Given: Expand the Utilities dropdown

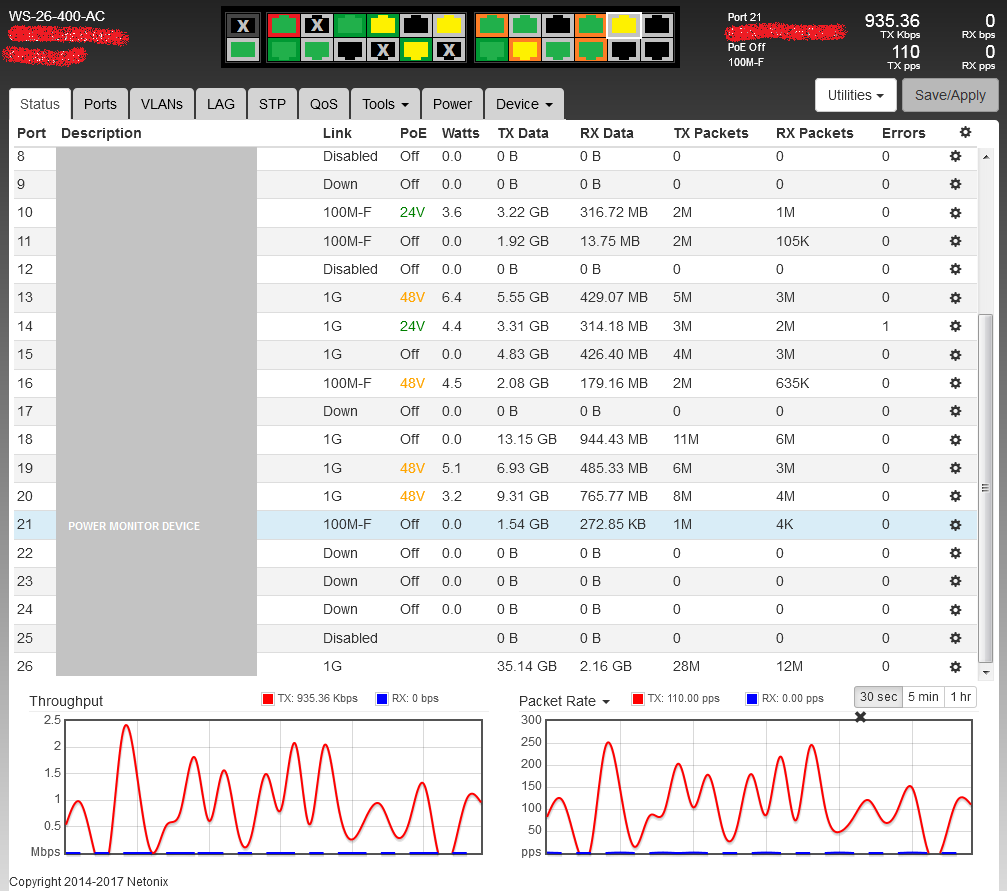Looking at the screenshot, I should (x=855, y=95).
